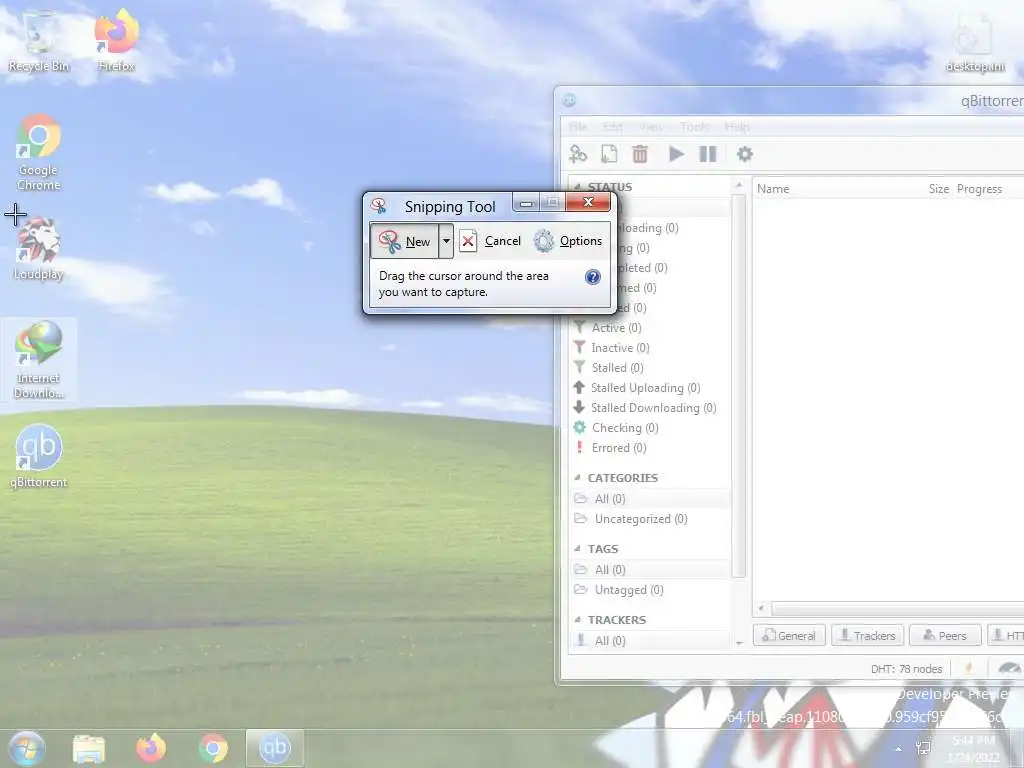Screen dimensions: 1024x768
Task: Click the Delete trash icon in qBittorrent
Action: [640, 154]
